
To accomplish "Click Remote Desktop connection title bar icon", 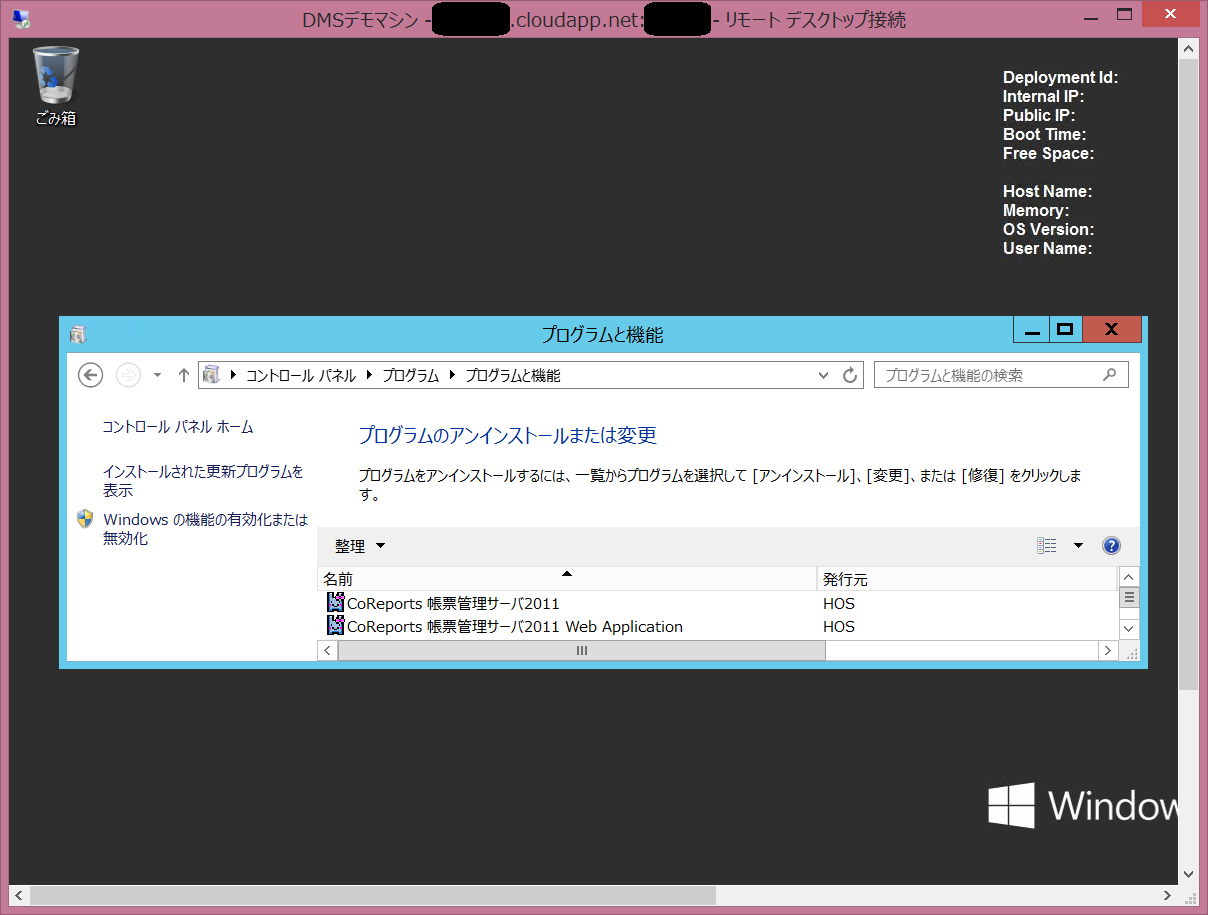I will [x=21, y=18].
